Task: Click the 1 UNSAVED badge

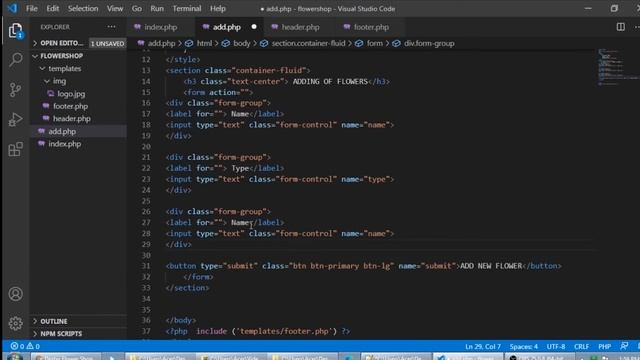Action: (x=107, y=44)
